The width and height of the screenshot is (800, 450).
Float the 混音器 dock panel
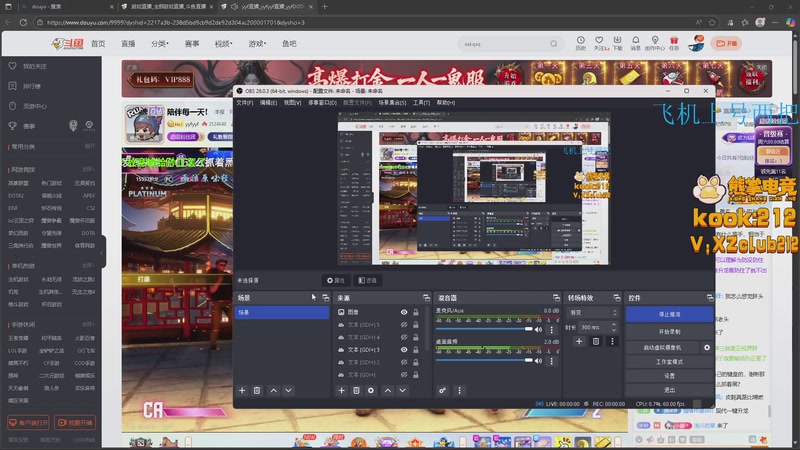pyautogui.click(x=556, y=298)
